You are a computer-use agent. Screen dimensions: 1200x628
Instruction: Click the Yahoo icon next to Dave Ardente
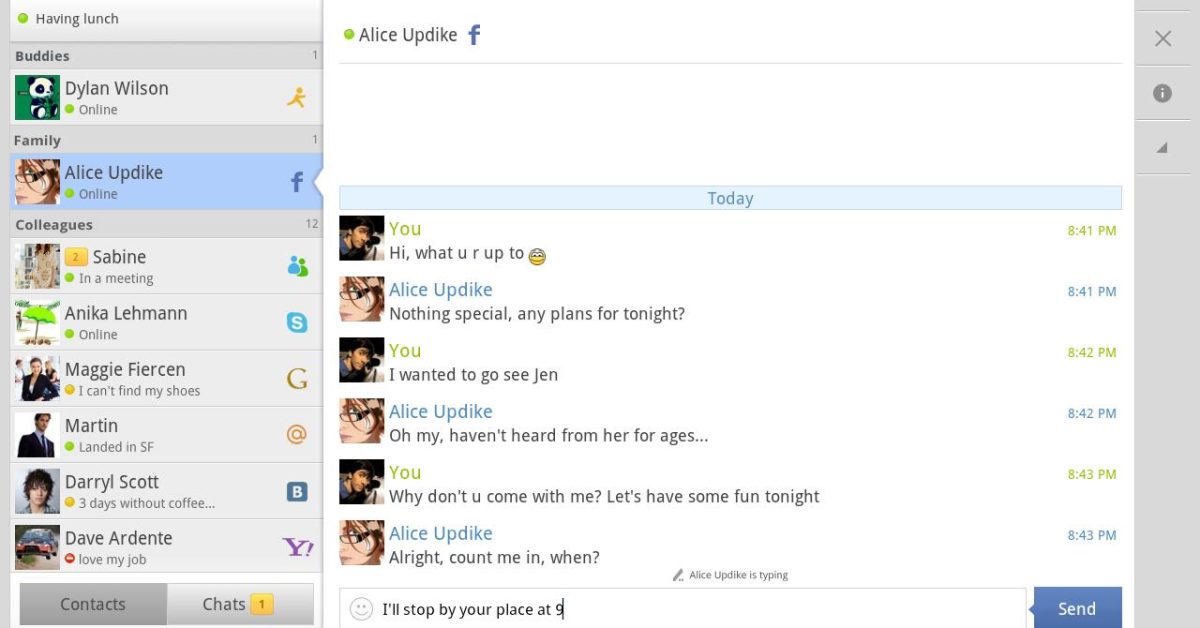pyautogui.click(x=297, y=547)
